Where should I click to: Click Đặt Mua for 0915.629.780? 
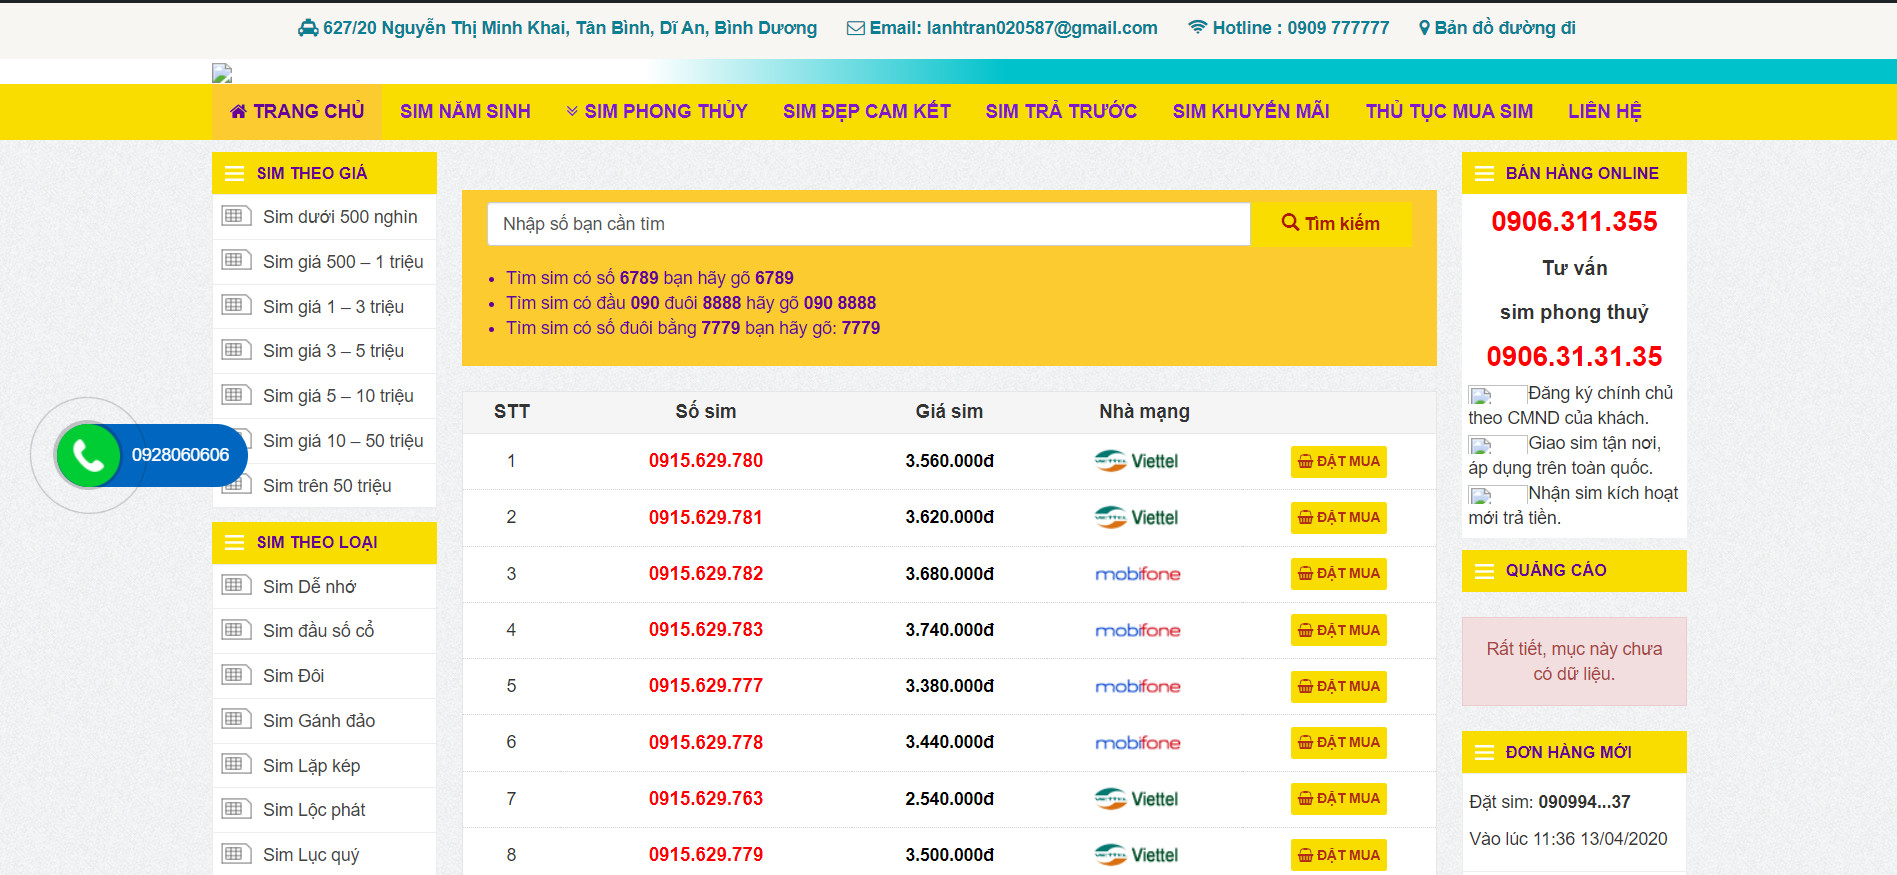[1338, 461]
